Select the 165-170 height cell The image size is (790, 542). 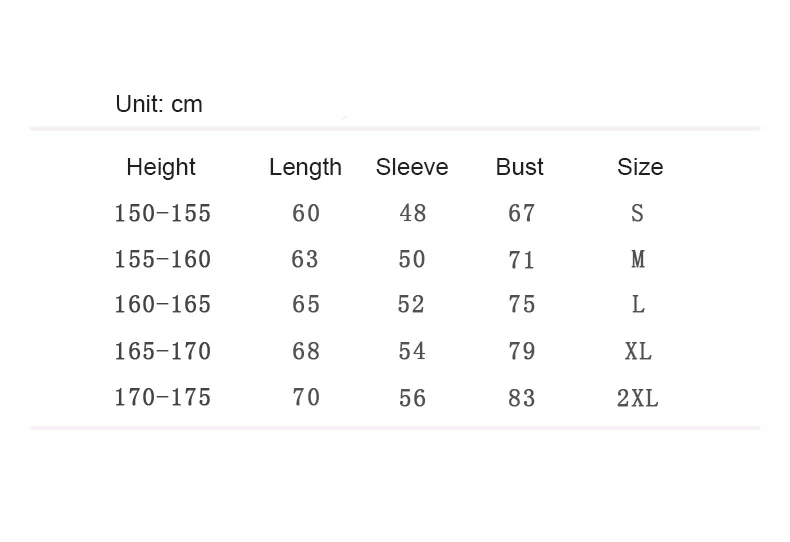pyautogui.click(x=162, y=351)
